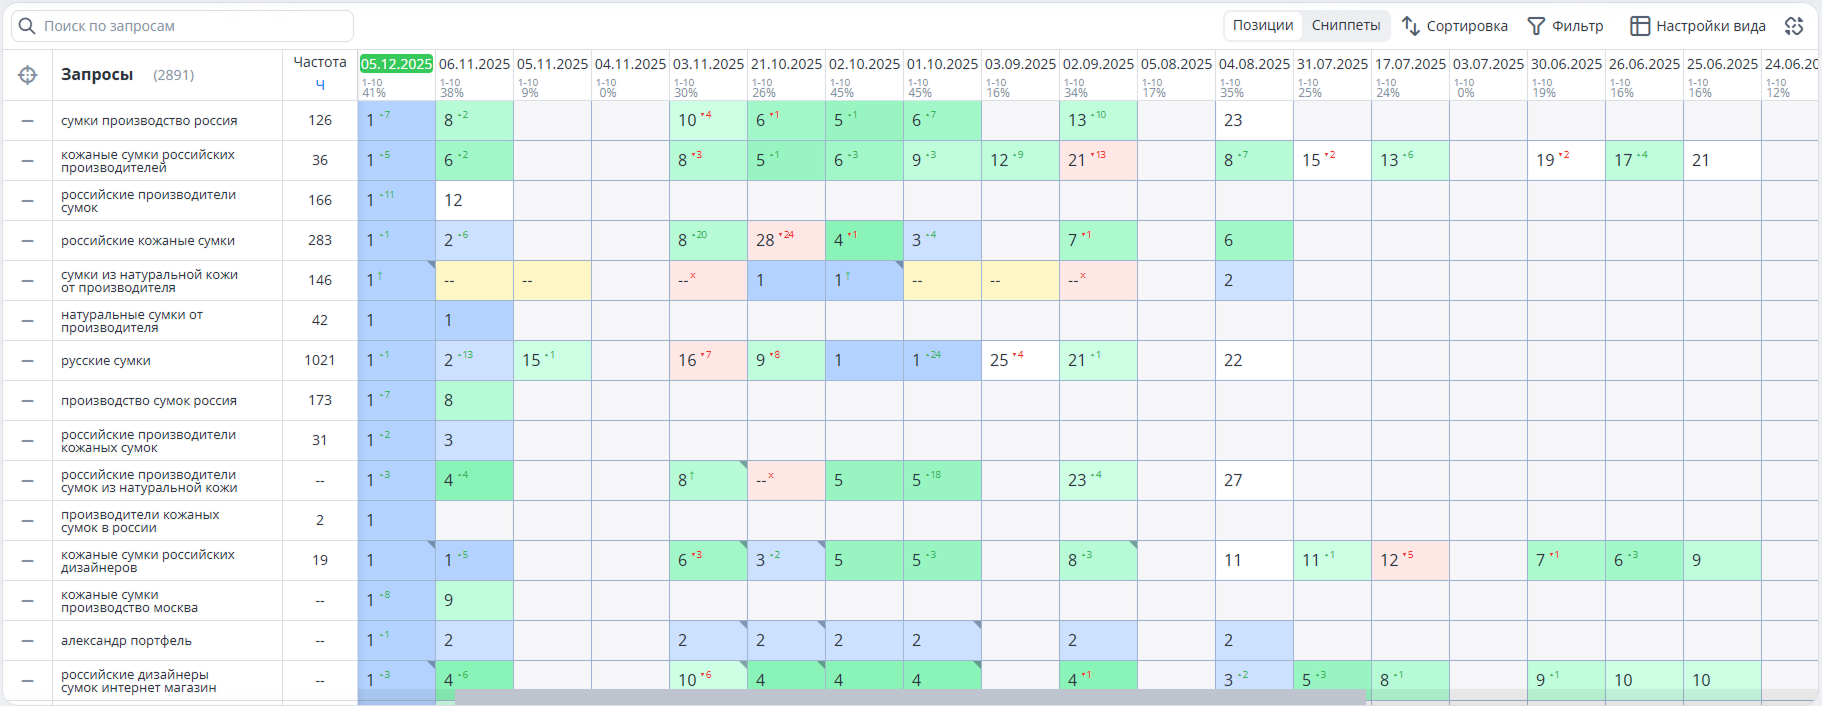Click the funnel icon beside Фильтр
This screenshot has width=1822, height=706.
[1536, 26]
